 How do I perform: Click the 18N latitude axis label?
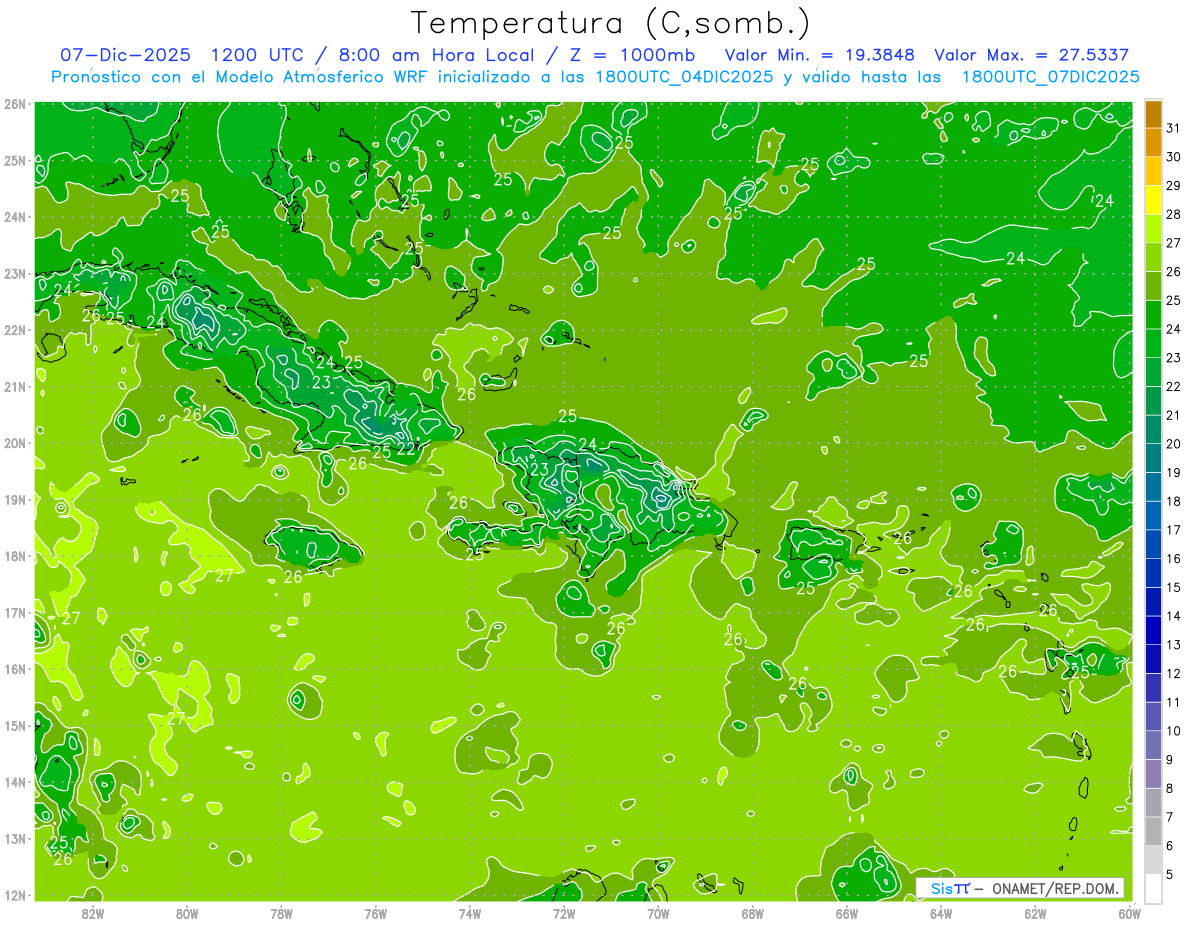15,556
